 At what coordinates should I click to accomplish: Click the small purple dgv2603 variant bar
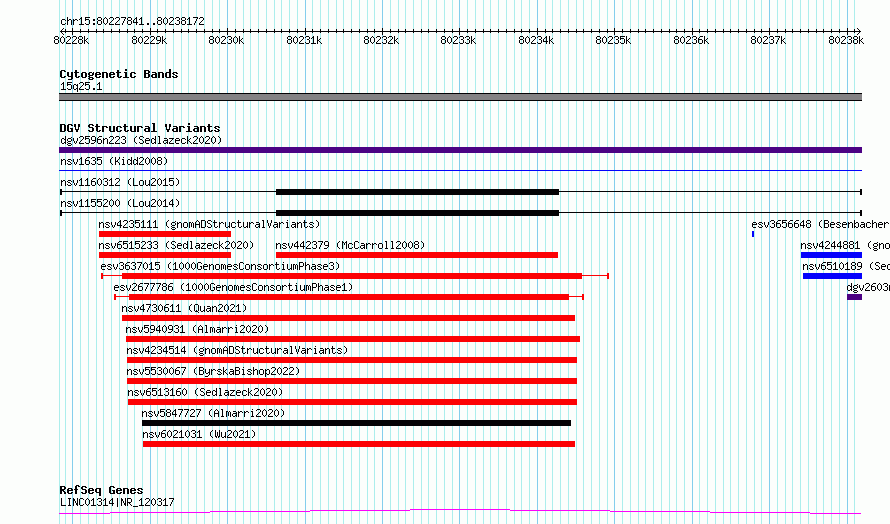pos(854,297)
